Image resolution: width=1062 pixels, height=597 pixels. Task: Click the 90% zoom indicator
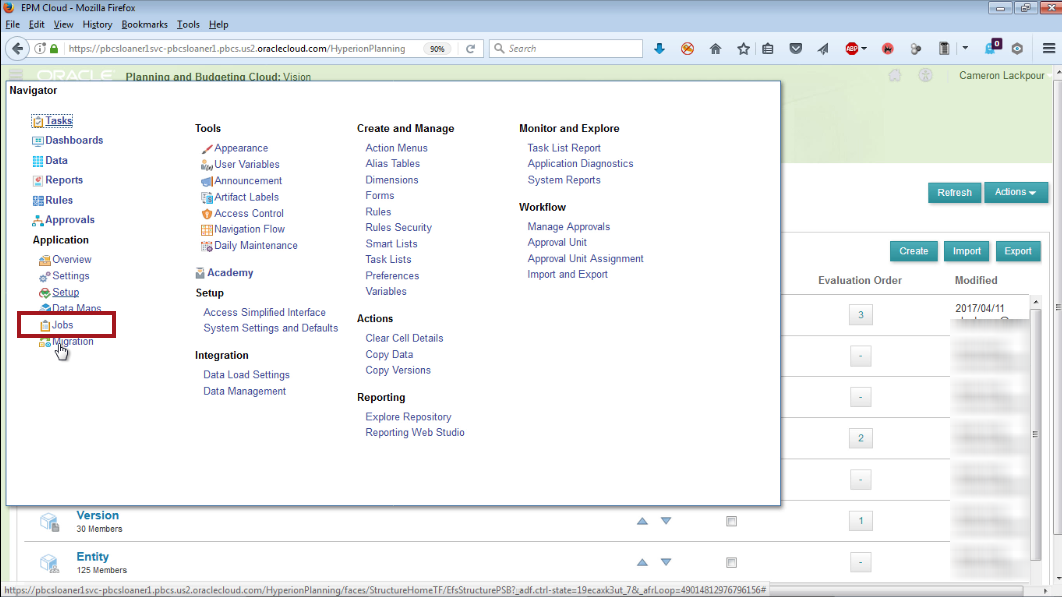pos(437,49)
